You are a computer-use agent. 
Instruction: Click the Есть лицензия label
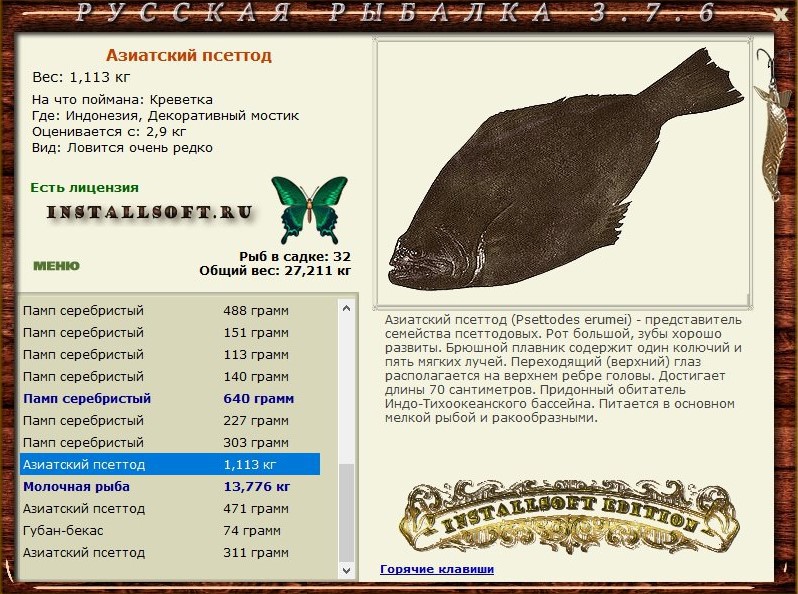point(84,187)
